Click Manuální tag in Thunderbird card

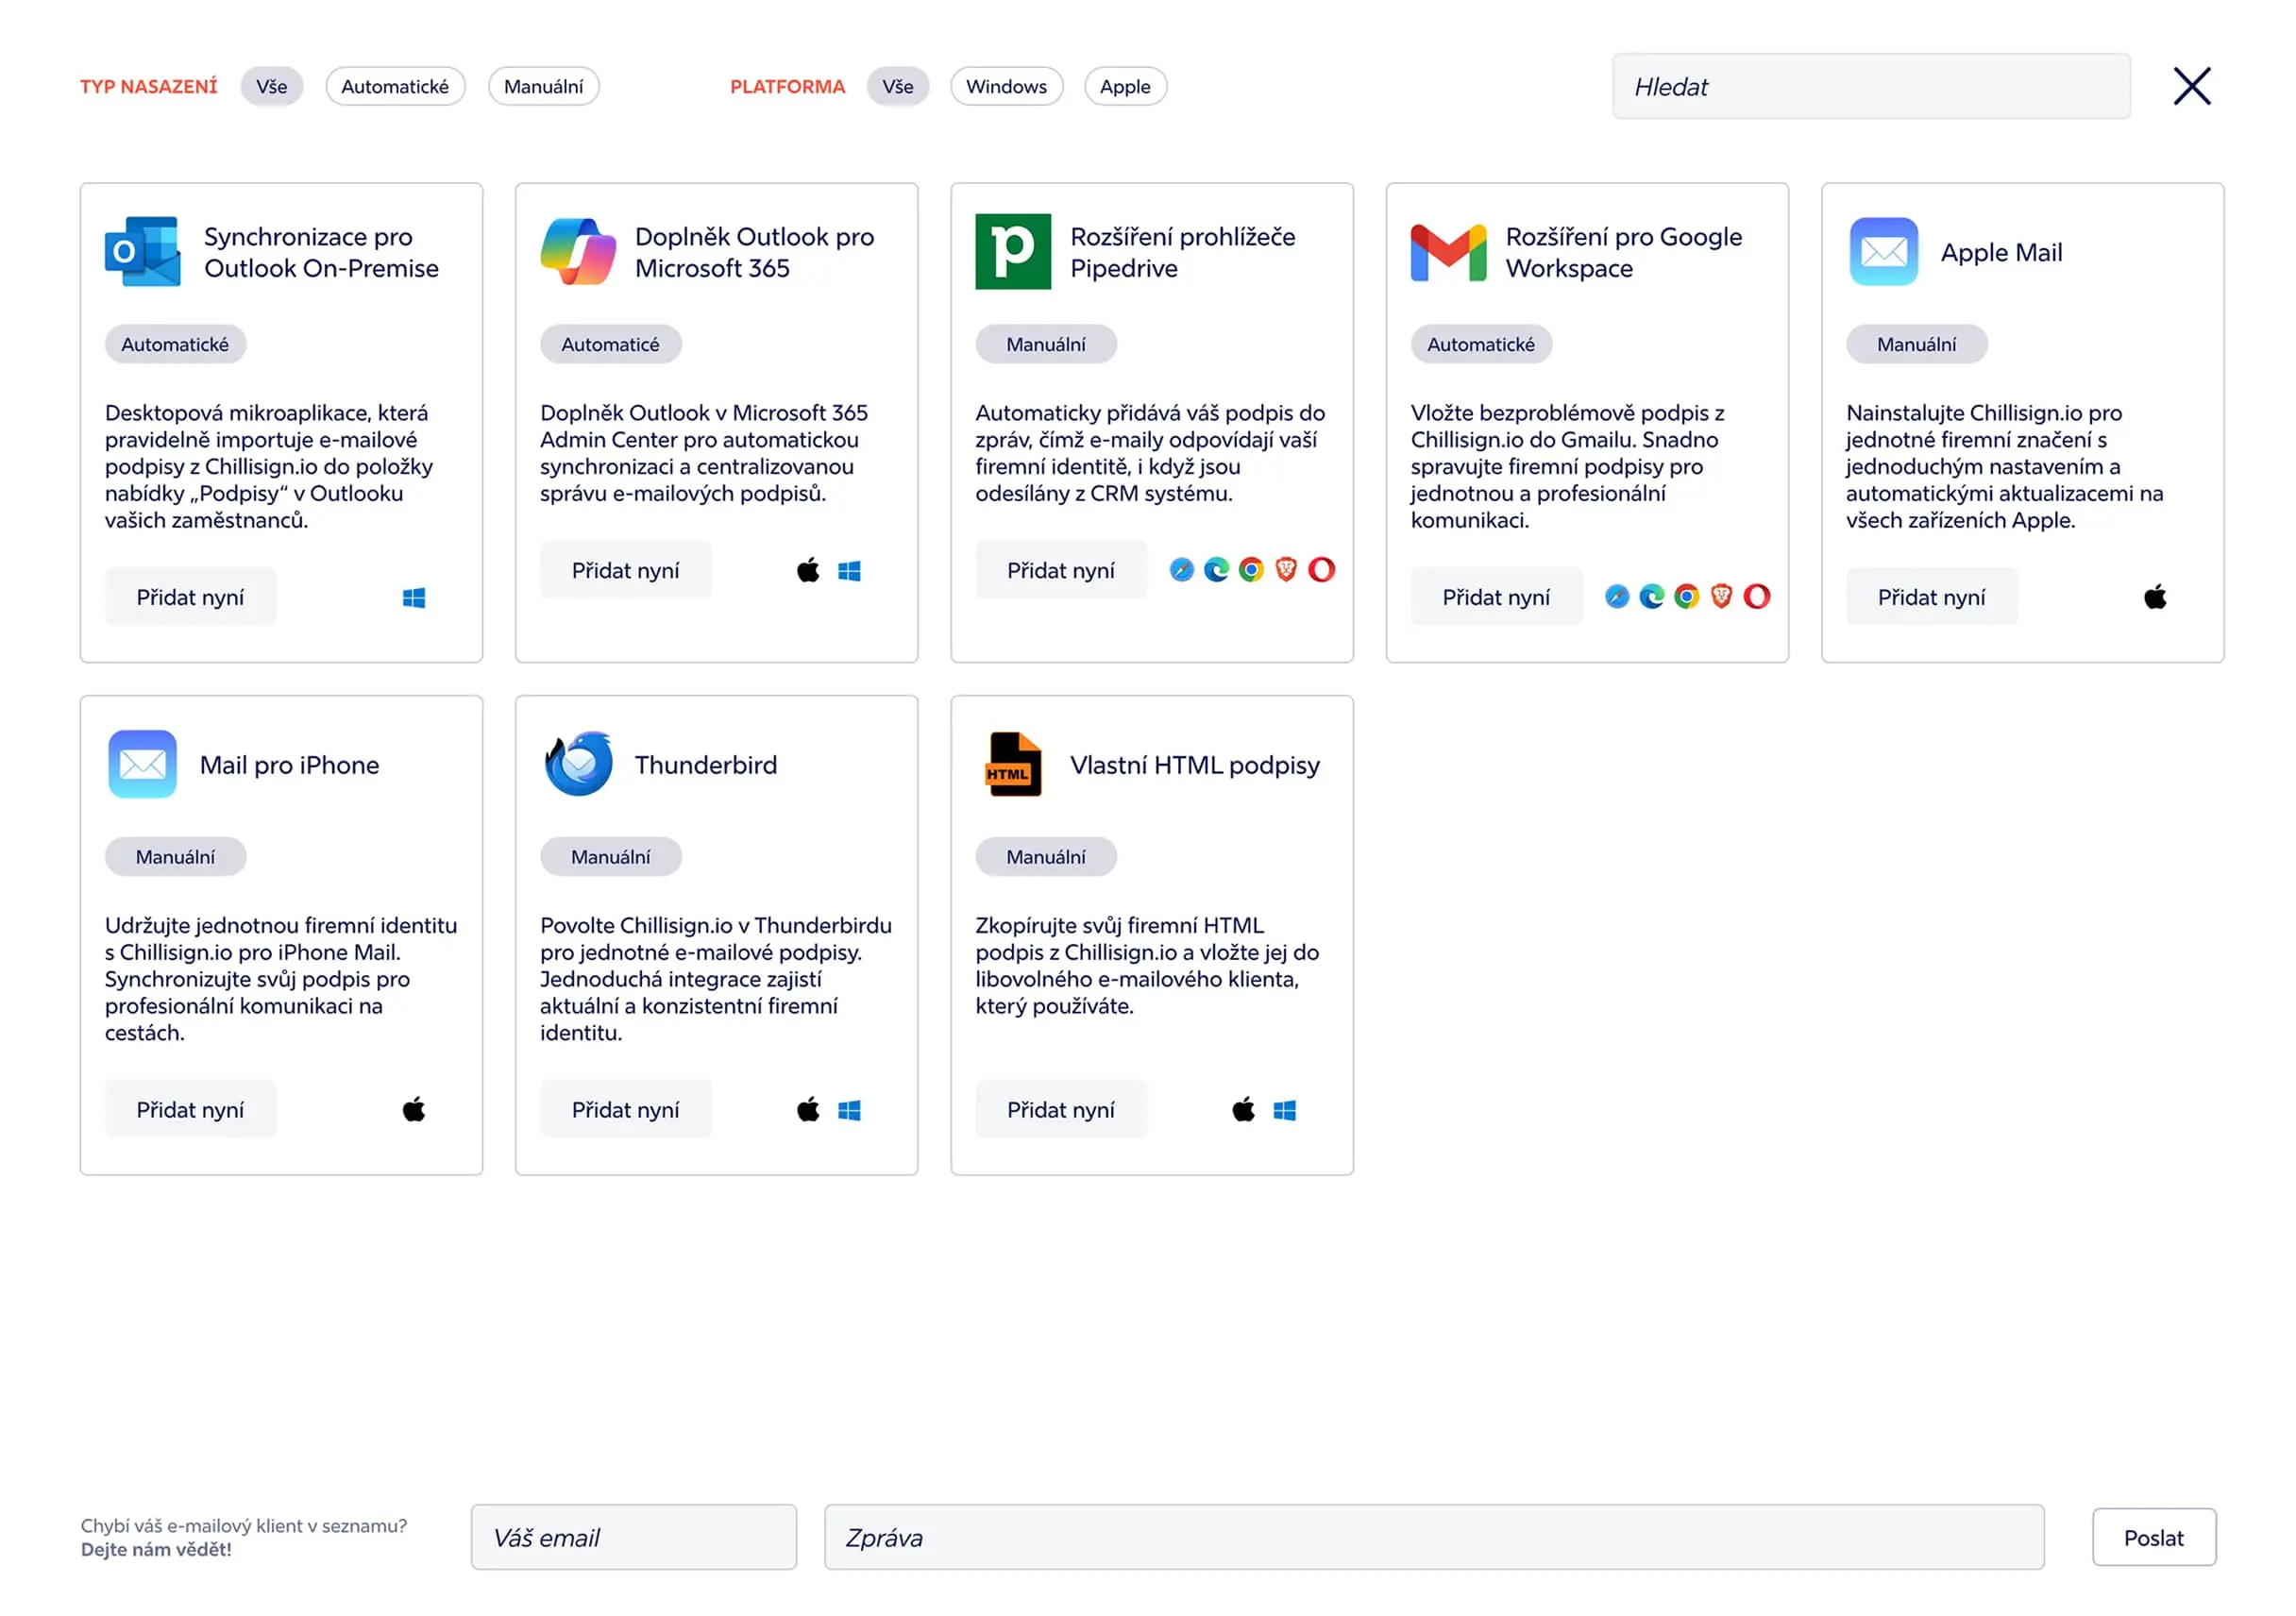coord(611,857)
